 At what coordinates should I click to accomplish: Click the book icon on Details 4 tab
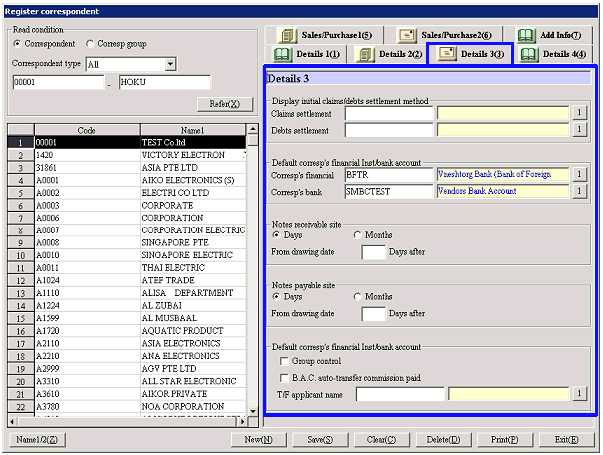[x=529, y=54]
